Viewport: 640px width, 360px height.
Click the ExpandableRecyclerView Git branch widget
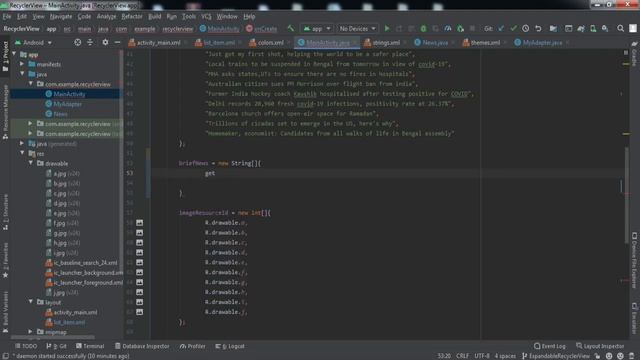click(x=556, y=356)
